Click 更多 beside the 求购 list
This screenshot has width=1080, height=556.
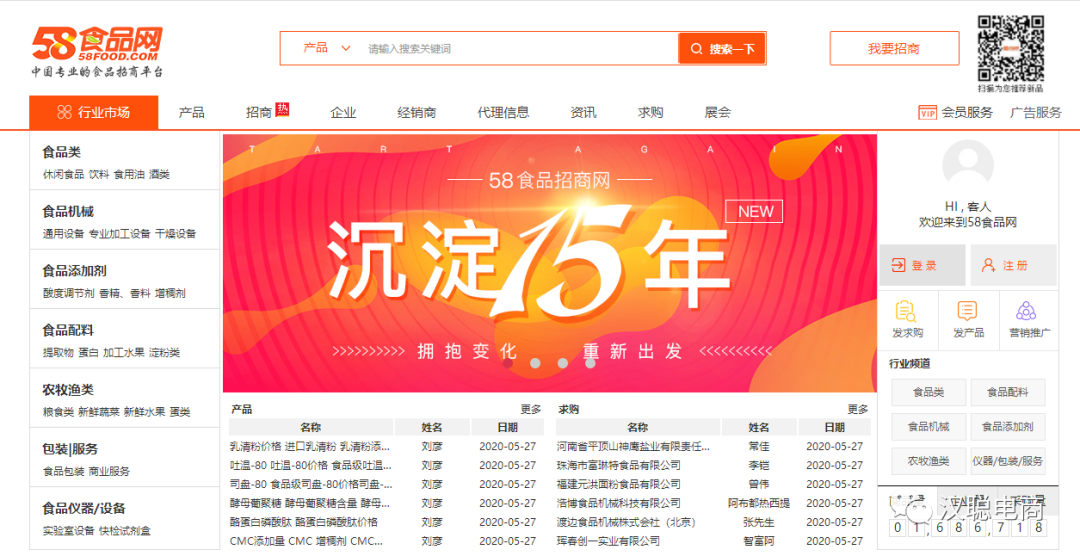tap(858, 409)
